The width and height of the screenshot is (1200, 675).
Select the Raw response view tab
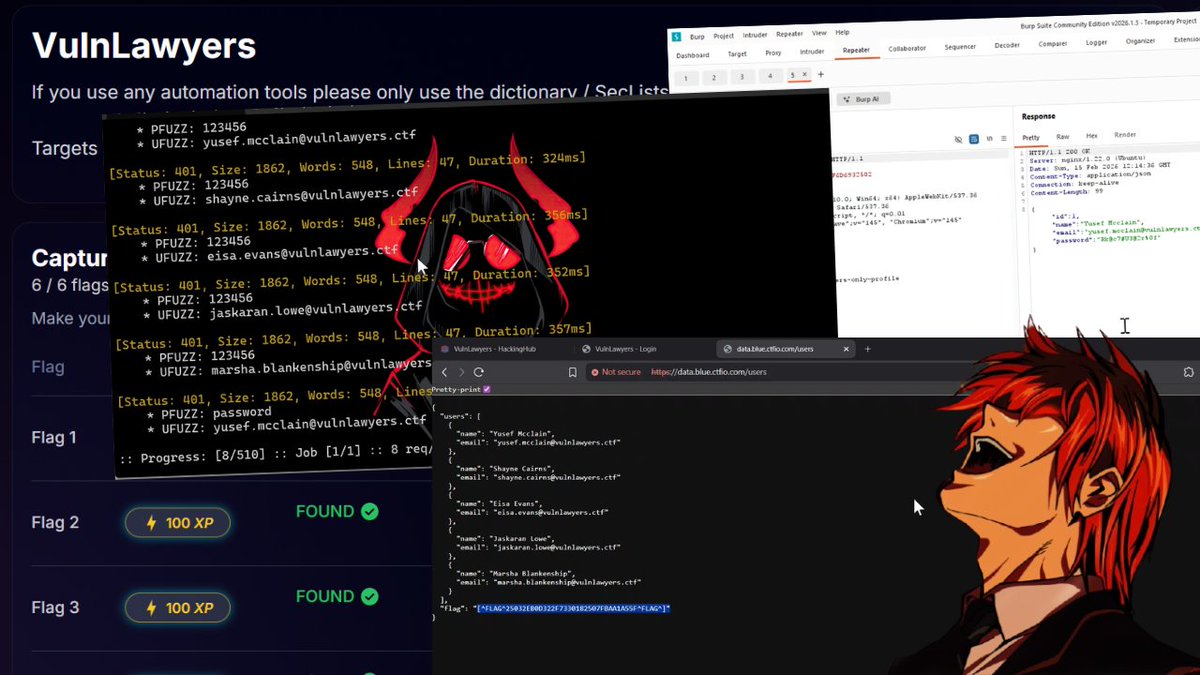pyautogui.click(x=1062, y=136)
